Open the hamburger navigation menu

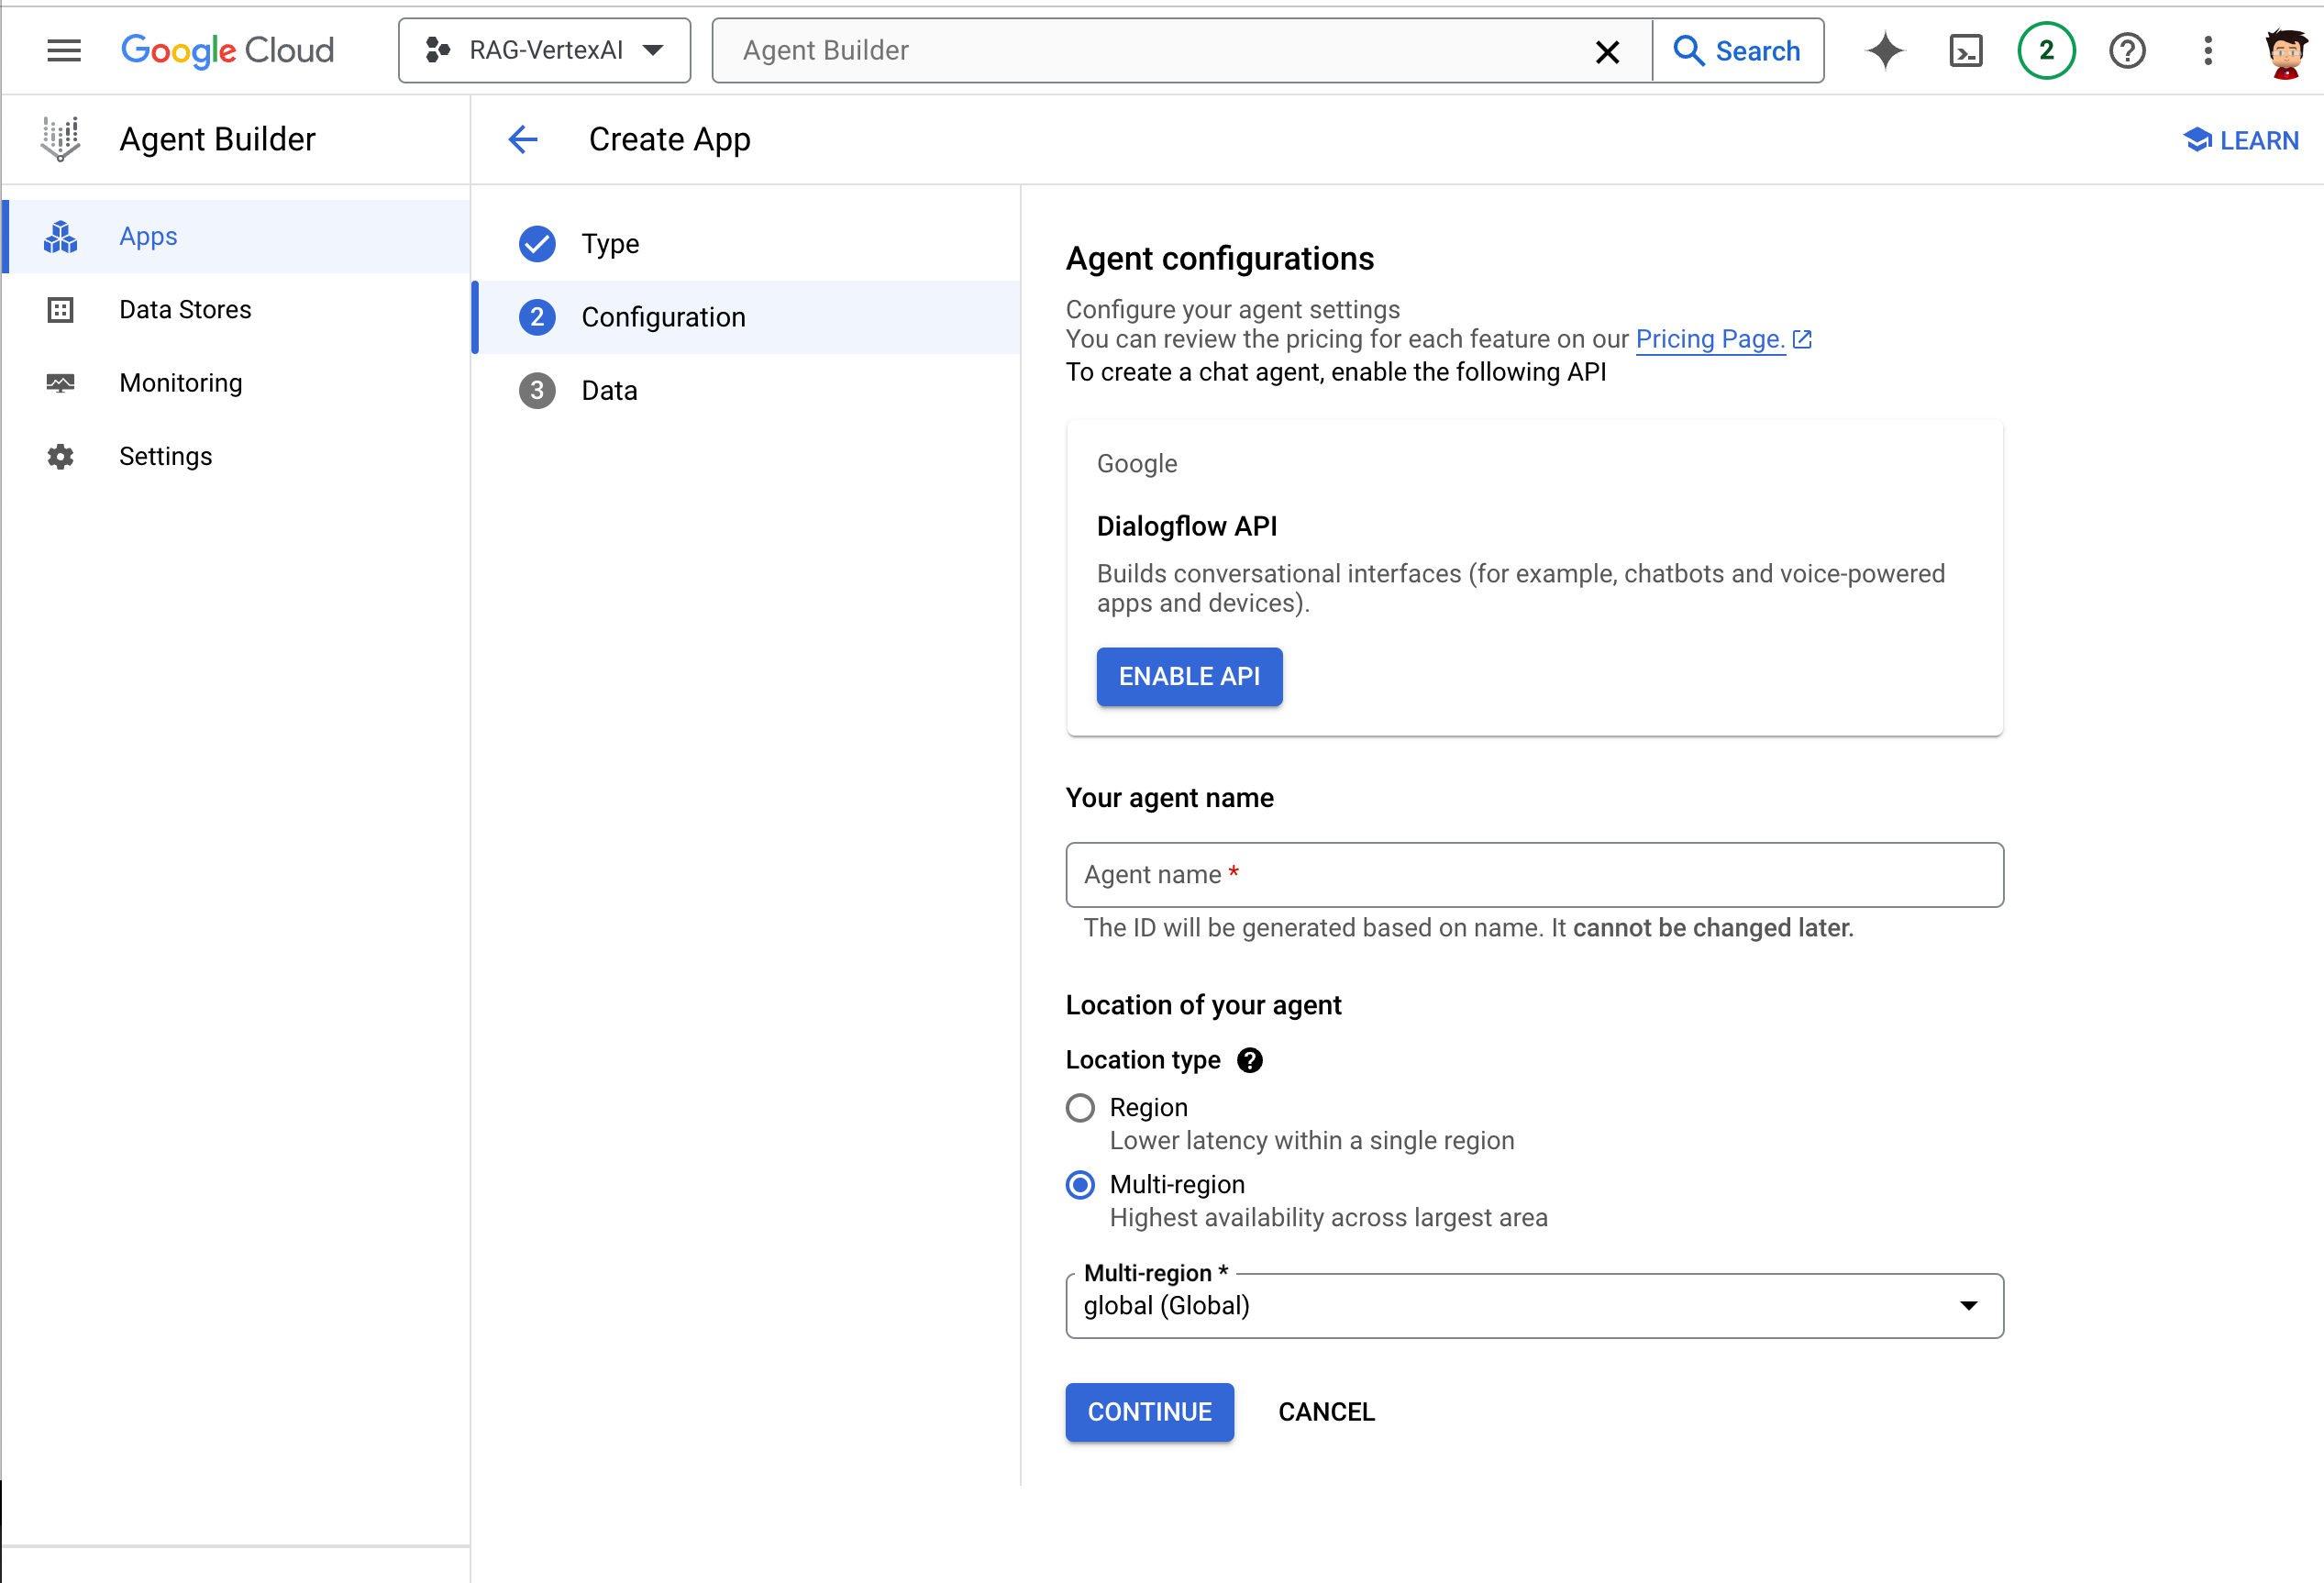click(x=64, y=50)
